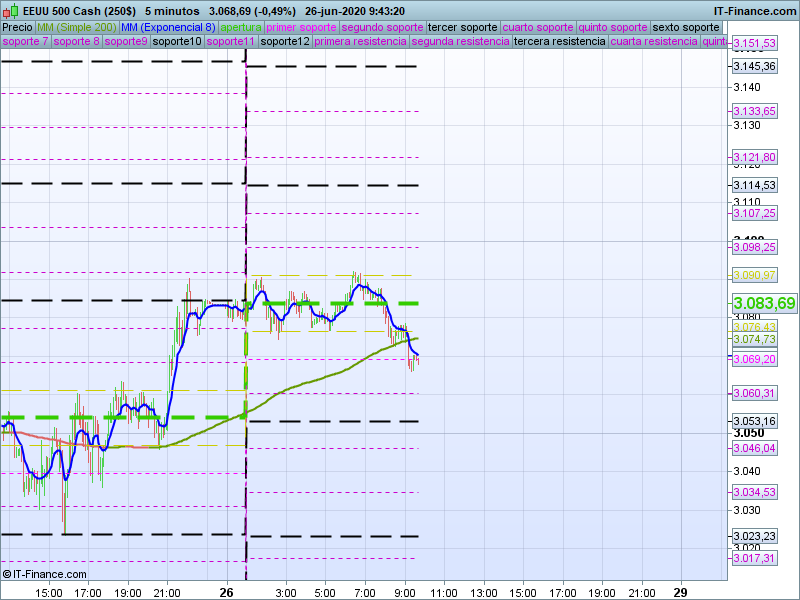This screenshot has width=800, height=600.
Task: Select the primer soporte label
Action: [x=302, y=27]
